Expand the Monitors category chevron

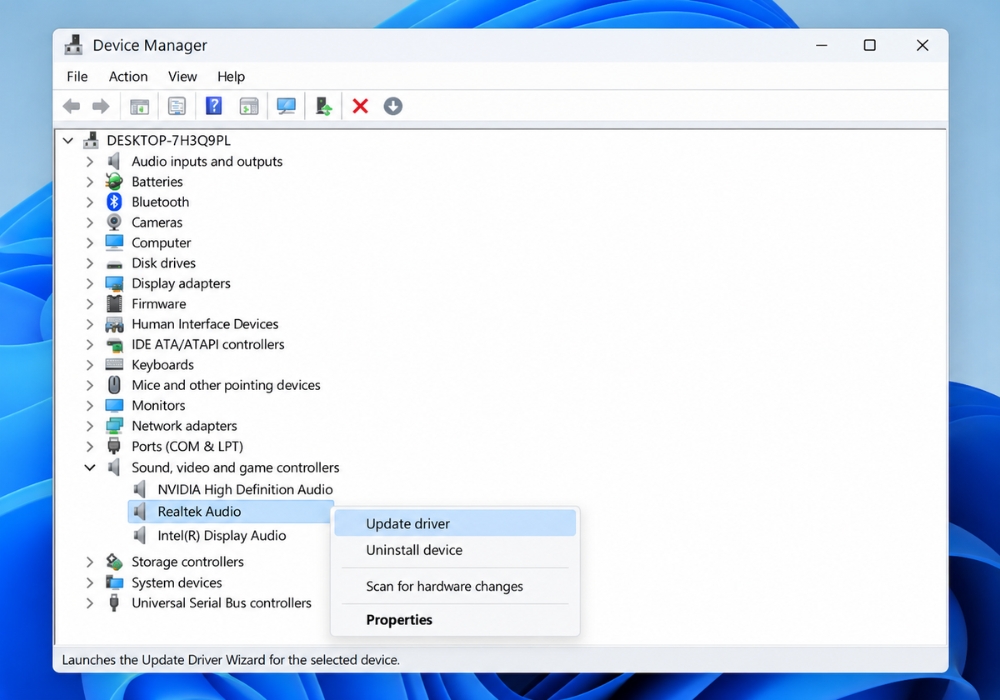tap(90, 405)
